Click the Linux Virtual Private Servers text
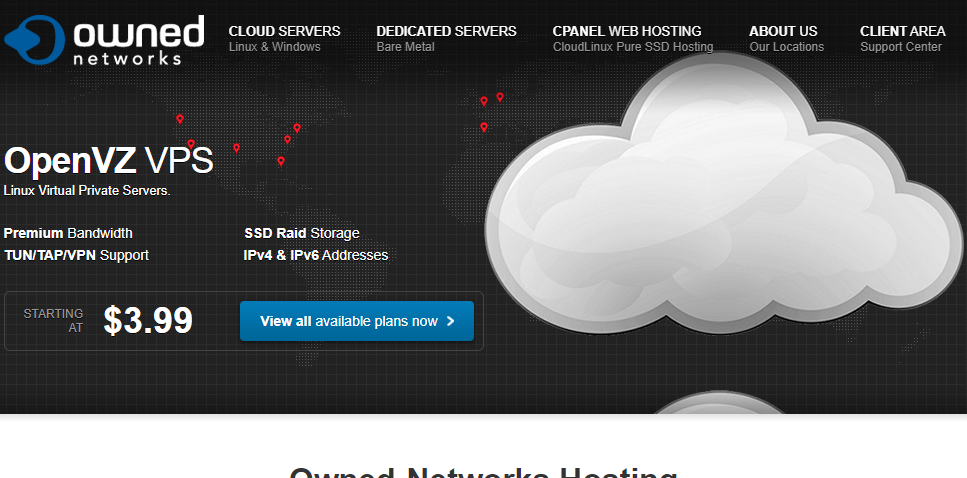Image resolution: width=967 pixels, height=478 pixels. point(87,191)
